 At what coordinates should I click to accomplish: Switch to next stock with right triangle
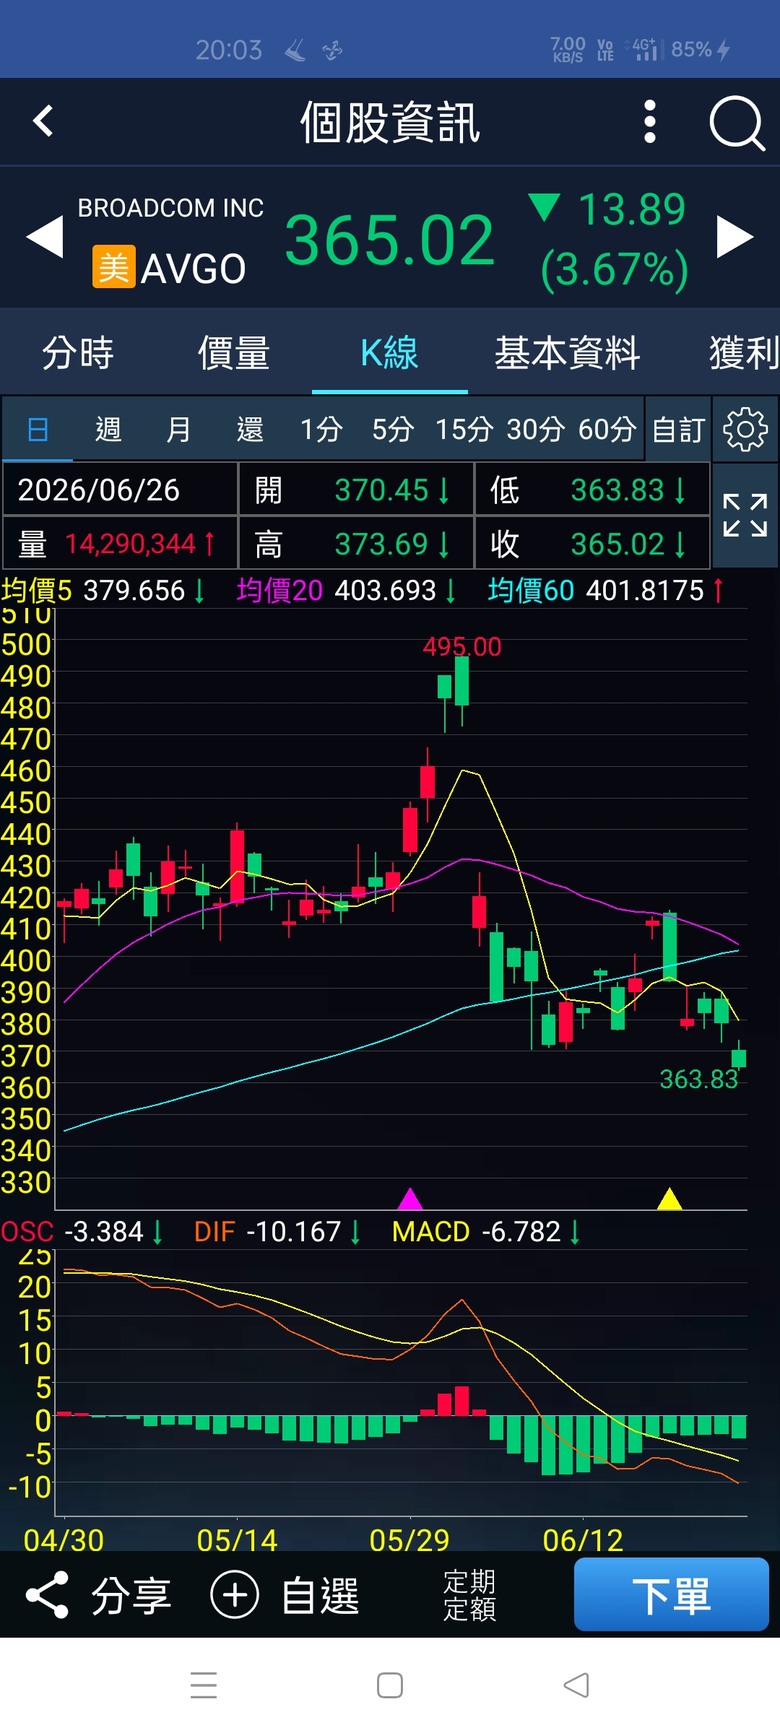[735, 238]
